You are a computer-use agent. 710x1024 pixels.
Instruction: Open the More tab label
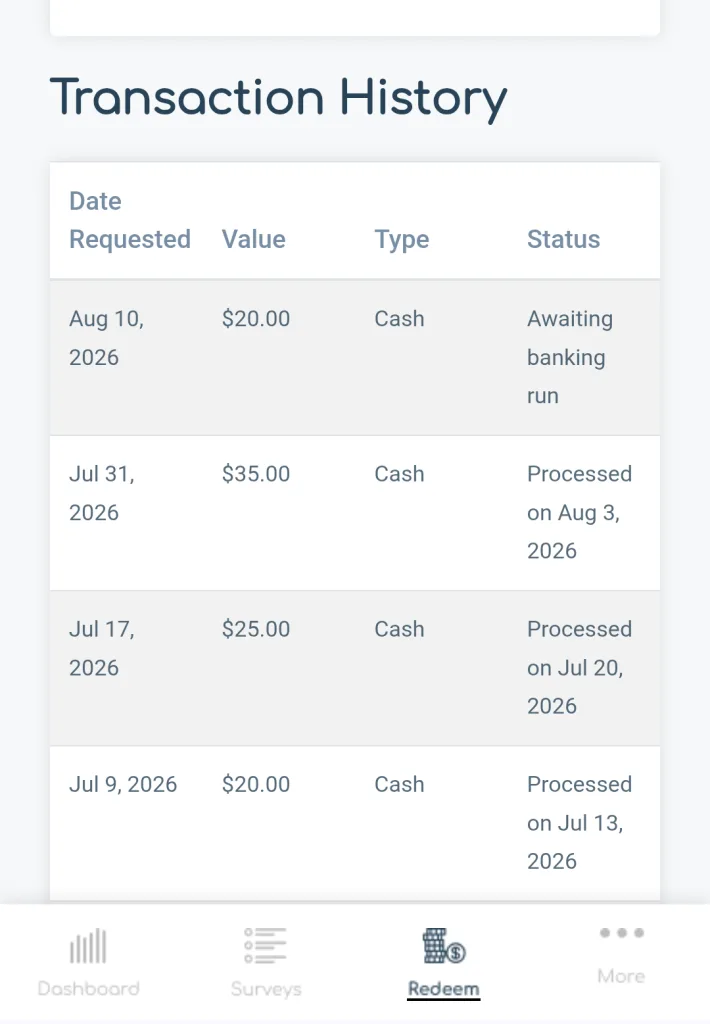pyautogui.click(x=621, y=976)
